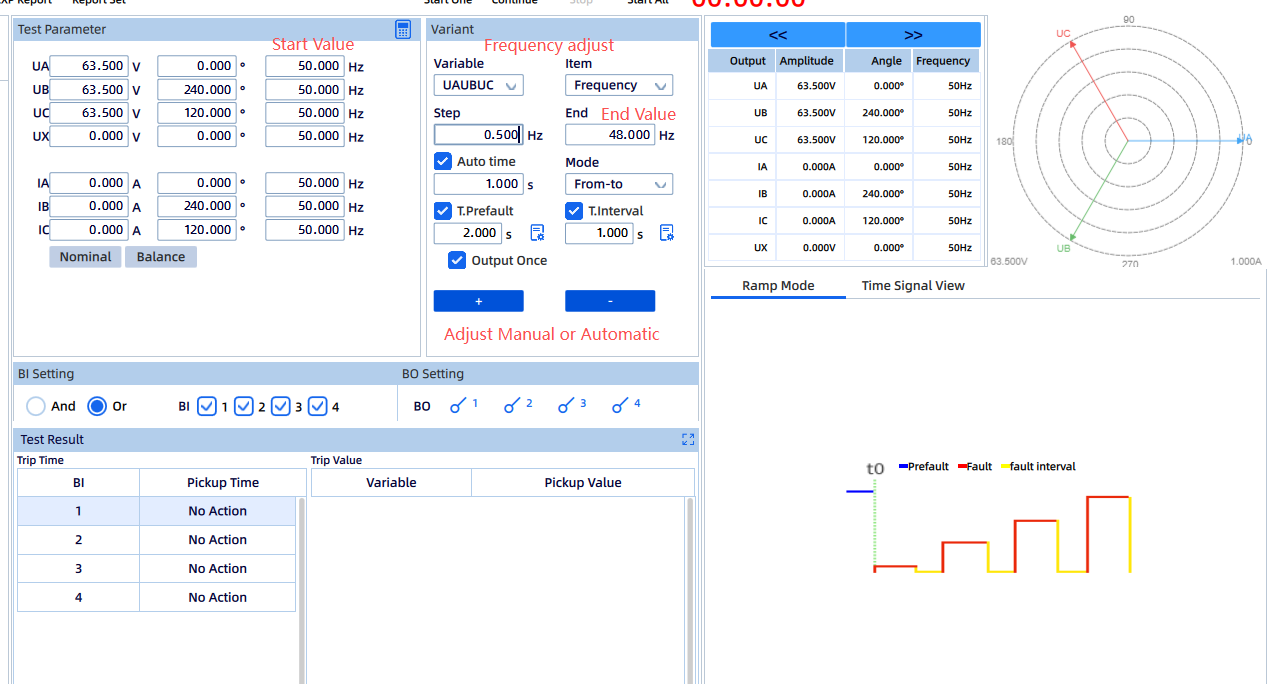
Task: Click the End value frequency field
Action: pos(610,135)
